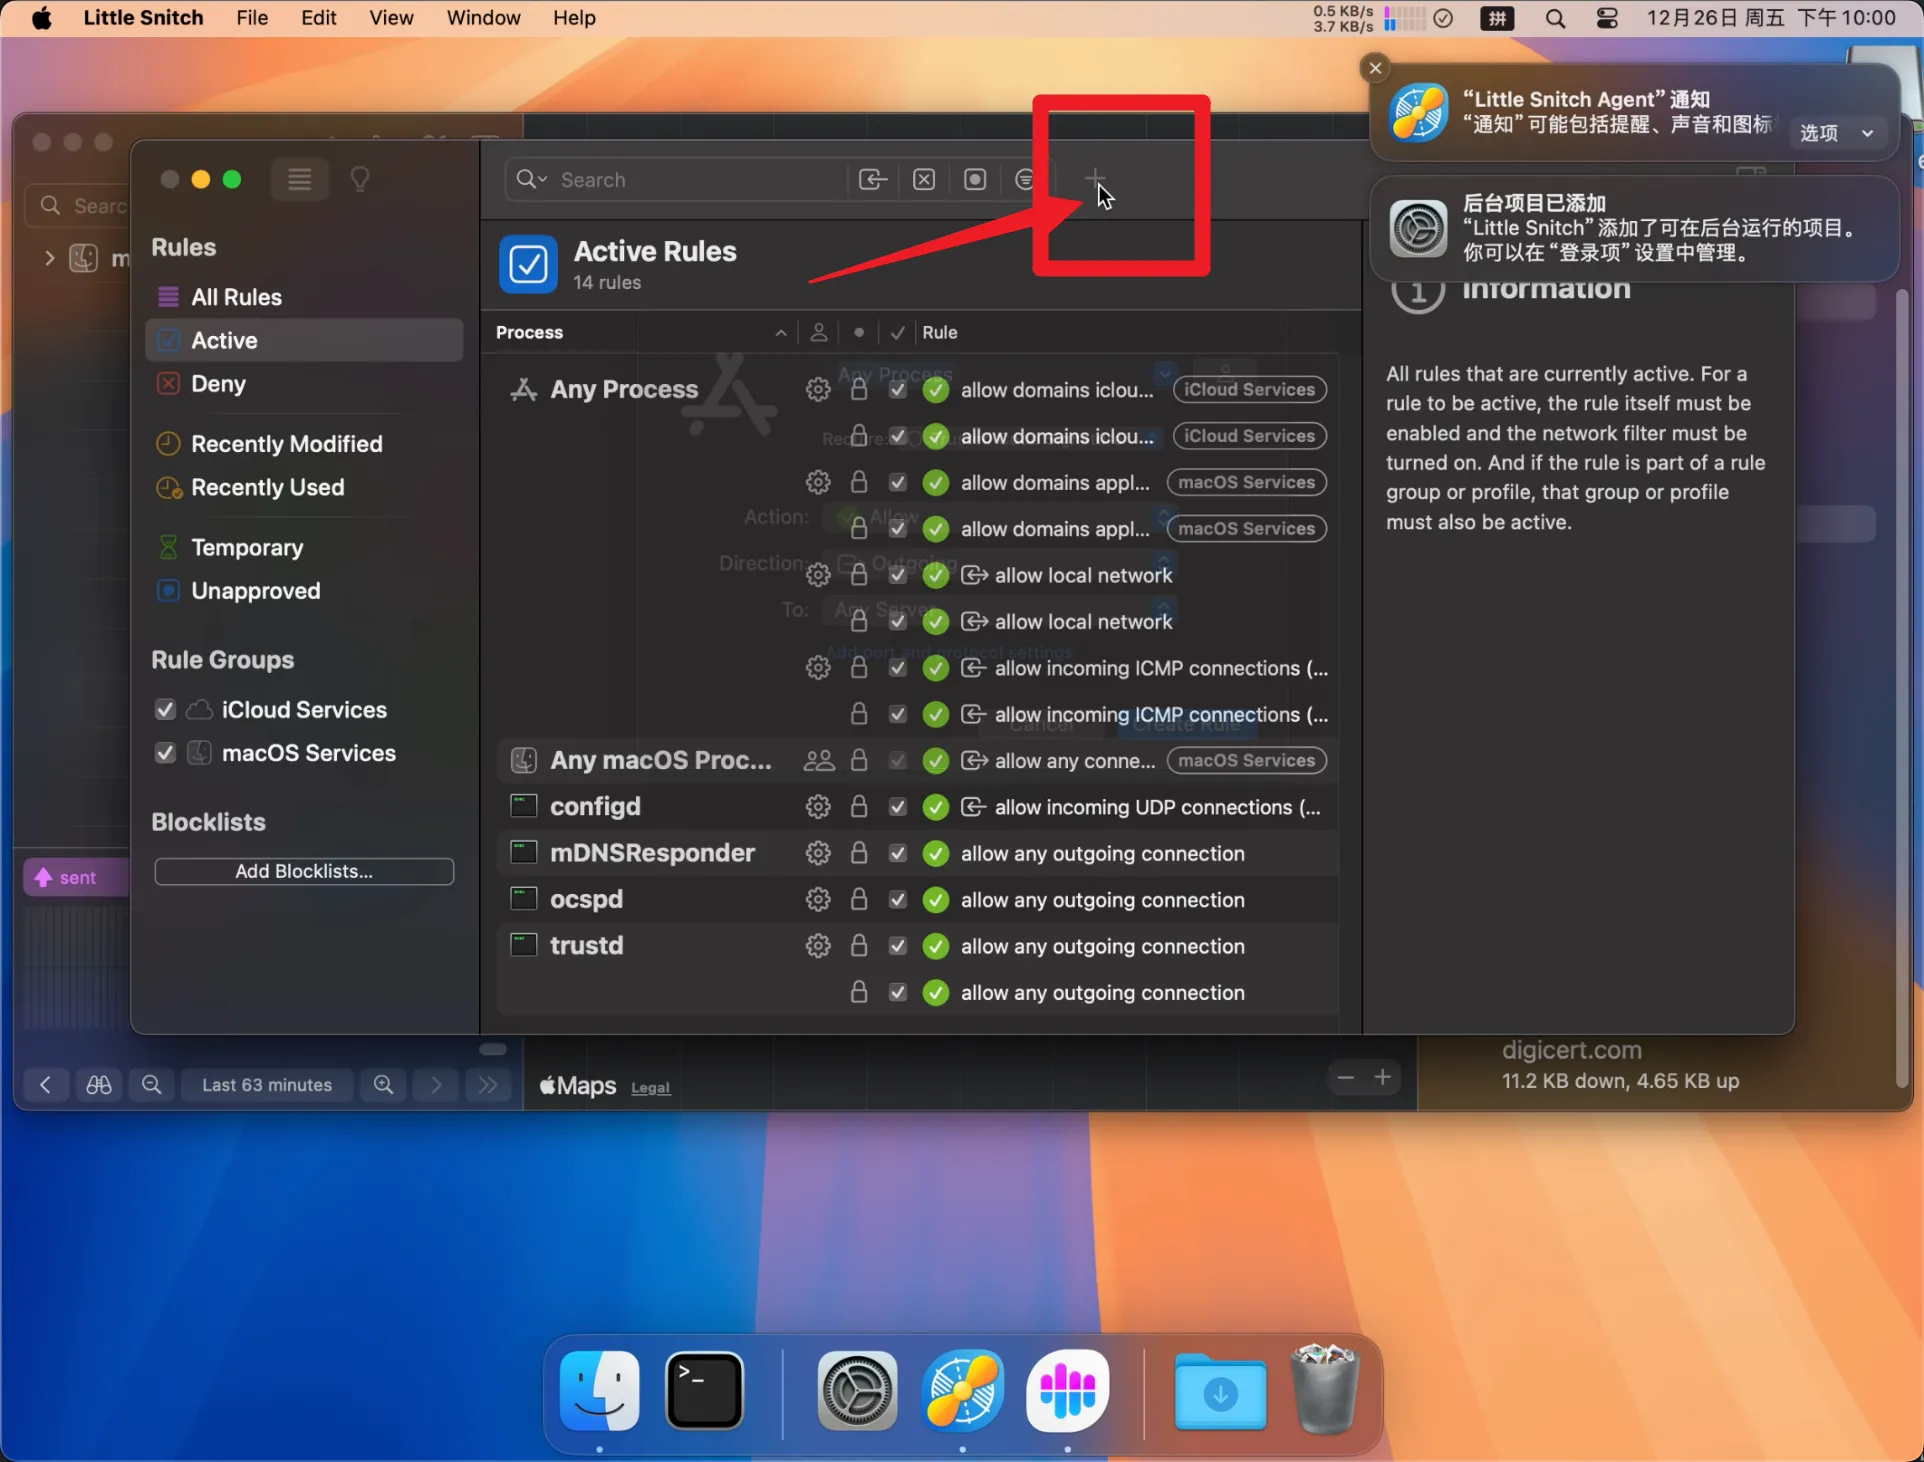1924x1462 pixels.
Task: Click the 后台项目已添加 notification
Action: point(1634,229)
